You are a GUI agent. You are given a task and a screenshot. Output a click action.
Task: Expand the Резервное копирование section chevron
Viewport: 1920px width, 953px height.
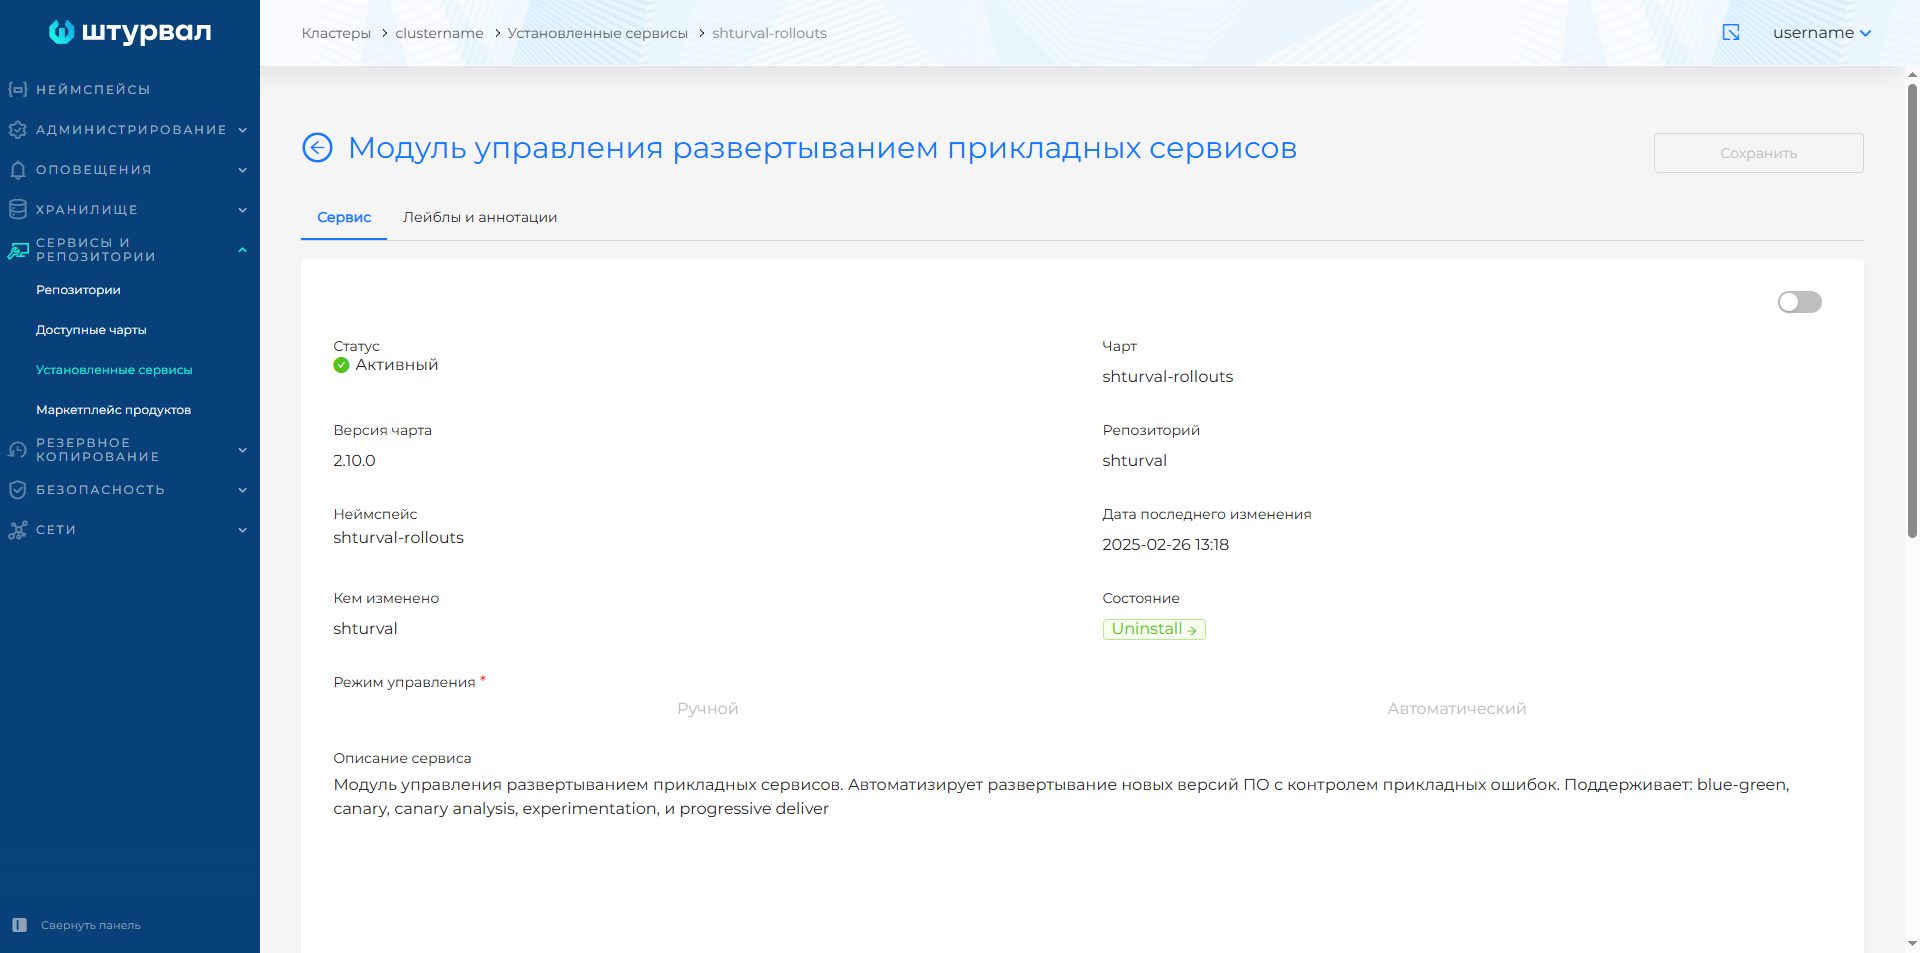pos(242,450)
